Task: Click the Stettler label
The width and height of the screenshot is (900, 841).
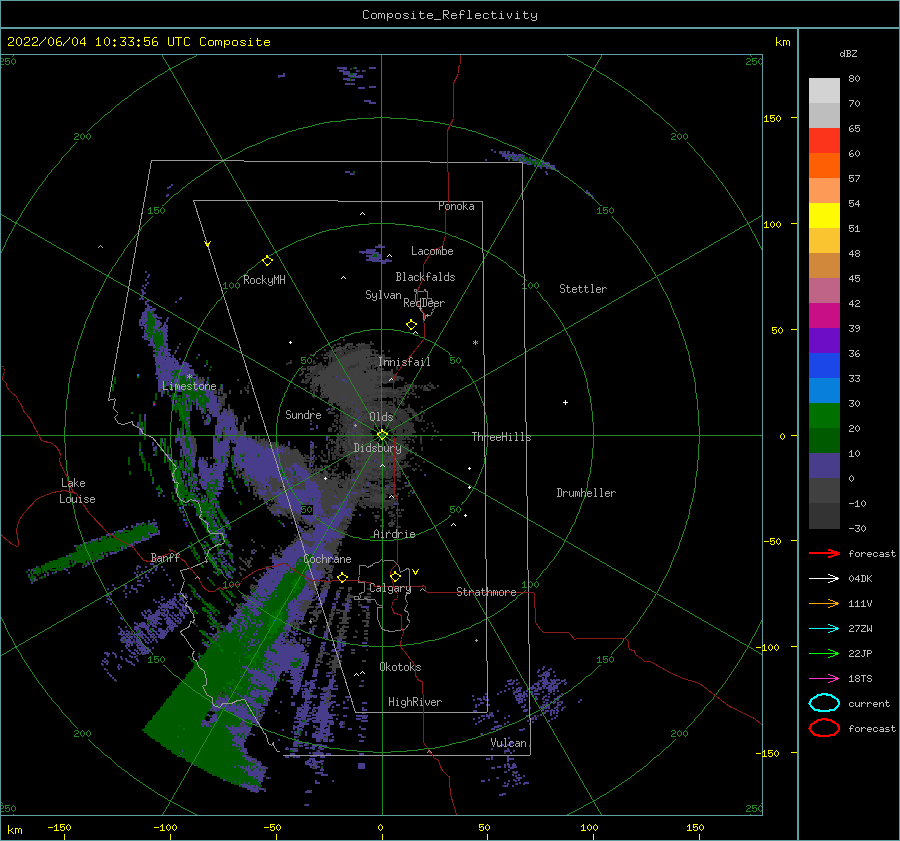Action: [x=583, y=289]
